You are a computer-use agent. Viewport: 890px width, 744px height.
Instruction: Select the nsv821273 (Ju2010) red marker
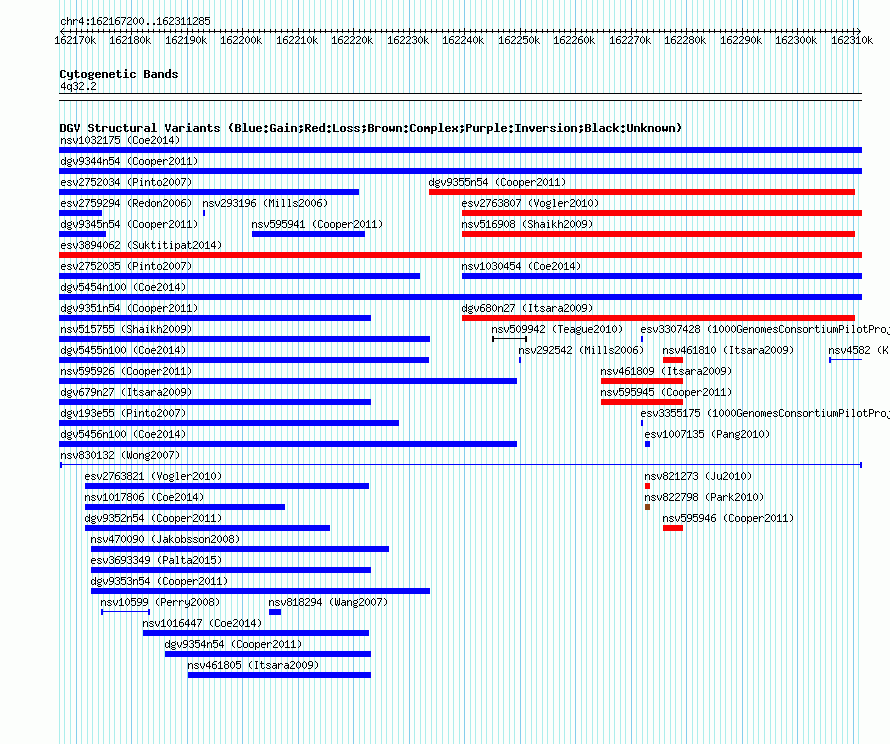(648, 486)
